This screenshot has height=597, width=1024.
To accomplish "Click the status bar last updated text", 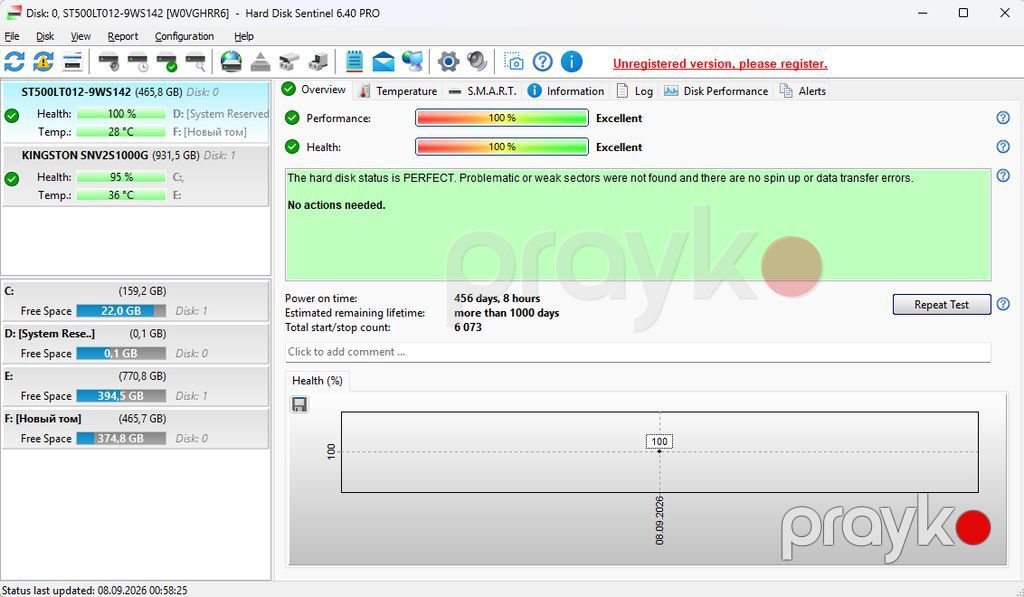I will [95, 590].
